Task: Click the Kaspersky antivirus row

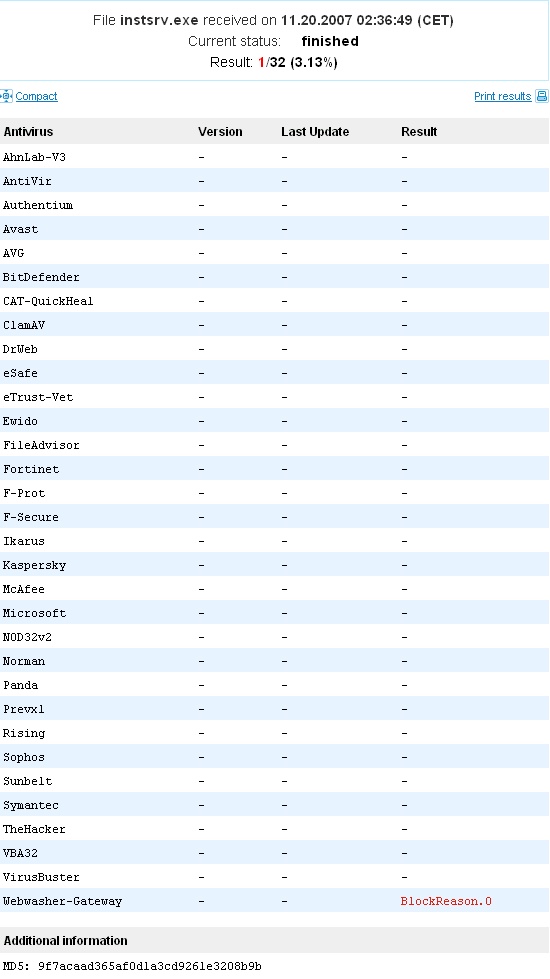Action: click(x=275, y=565)
